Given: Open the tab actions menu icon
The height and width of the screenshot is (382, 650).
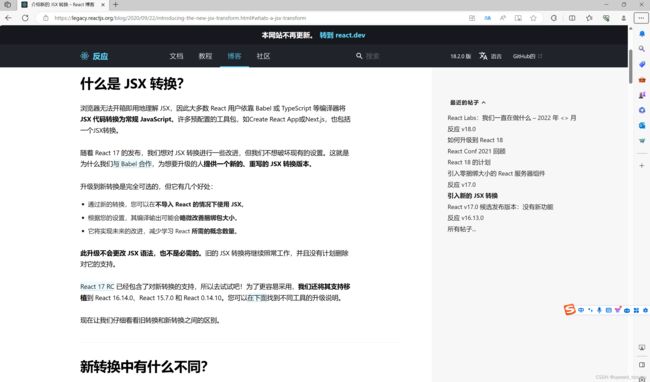Looking at the screenshot, I should coord(7,5).
